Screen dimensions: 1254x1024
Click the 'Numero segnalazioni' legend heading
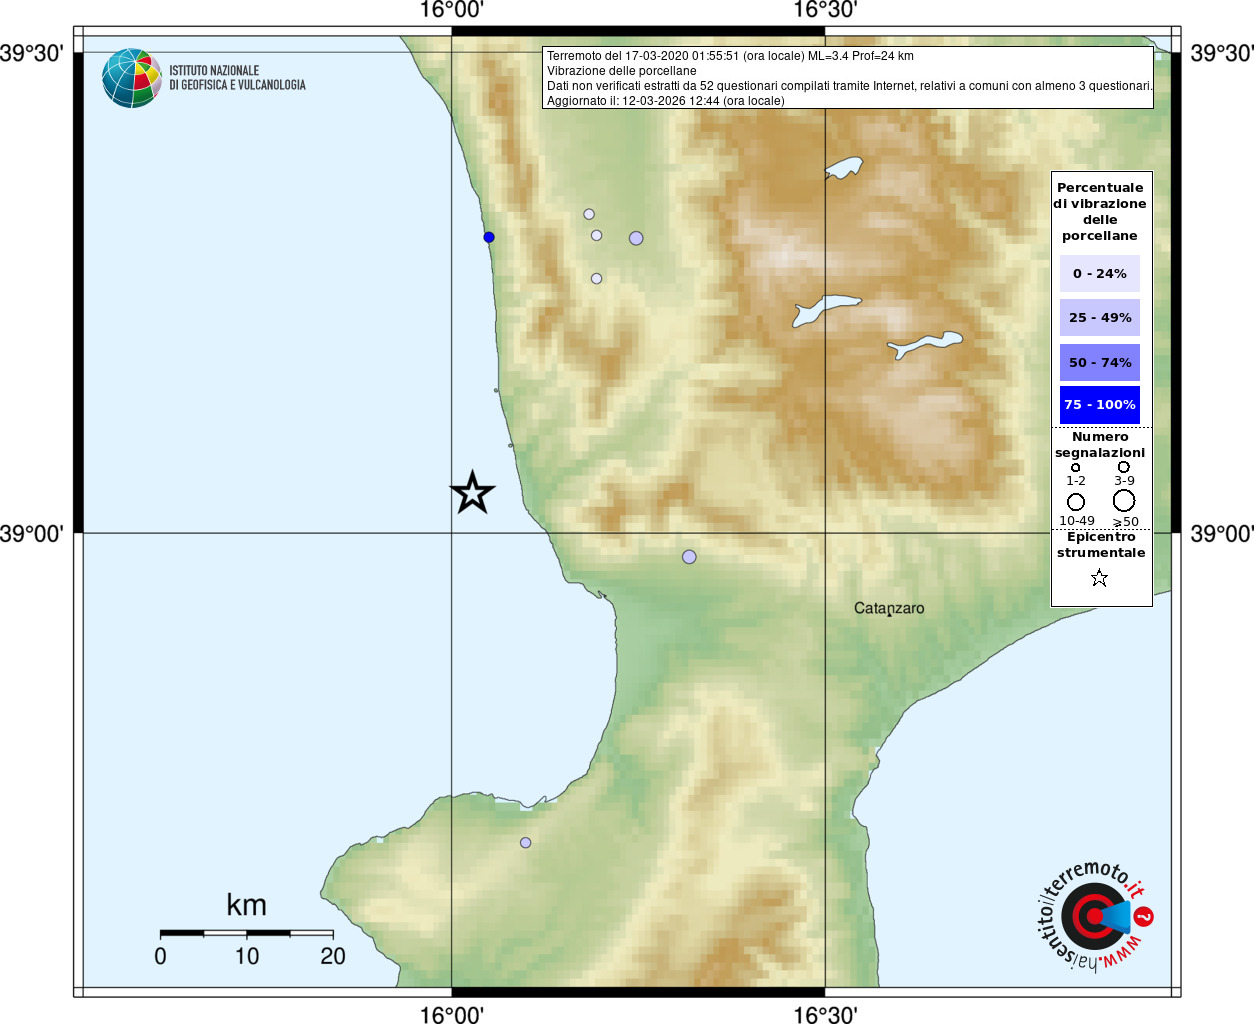tap(1100, 445)
